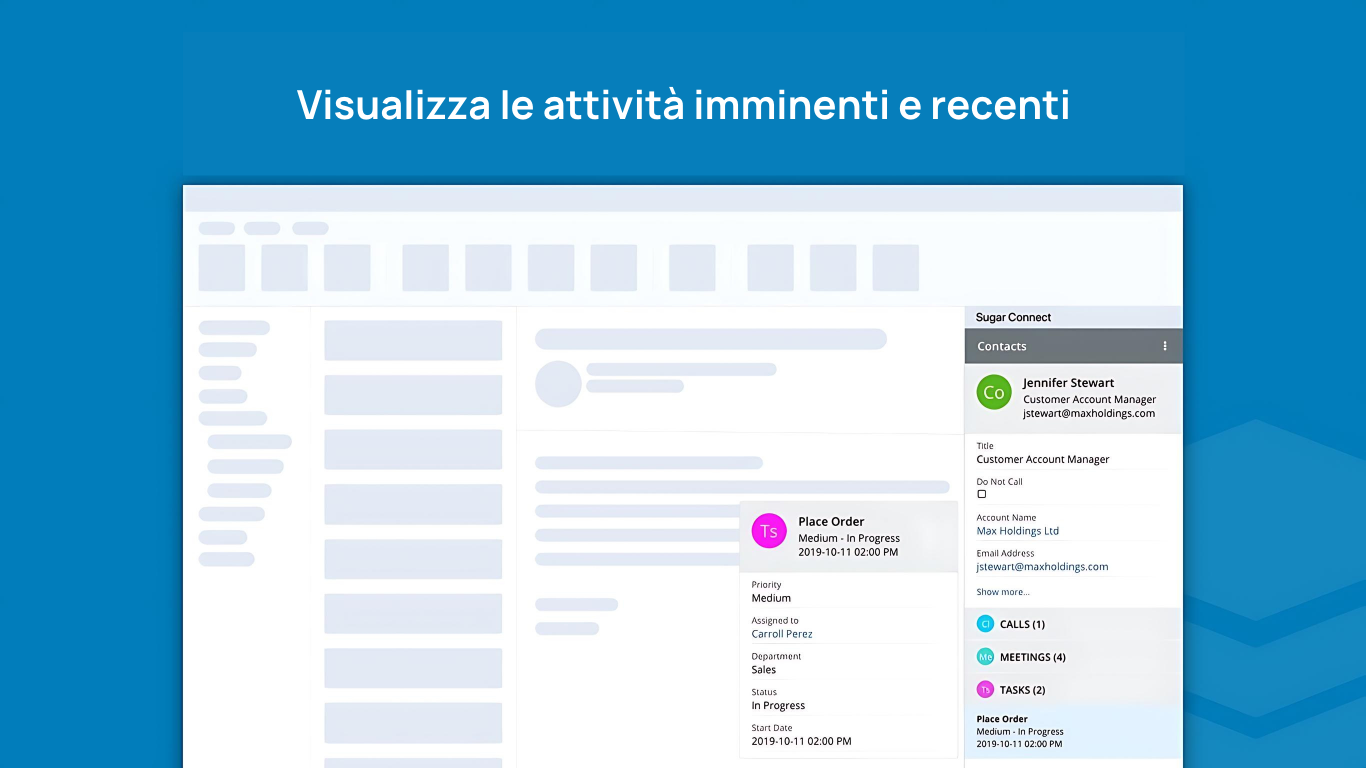Click the Place Order title in task card
This screenshot has width=1366, height=768.
click(831, 521)
